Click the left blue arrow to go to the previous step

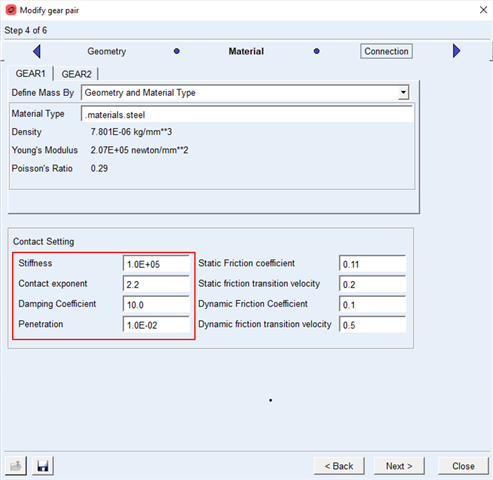(x=37, y=51)
